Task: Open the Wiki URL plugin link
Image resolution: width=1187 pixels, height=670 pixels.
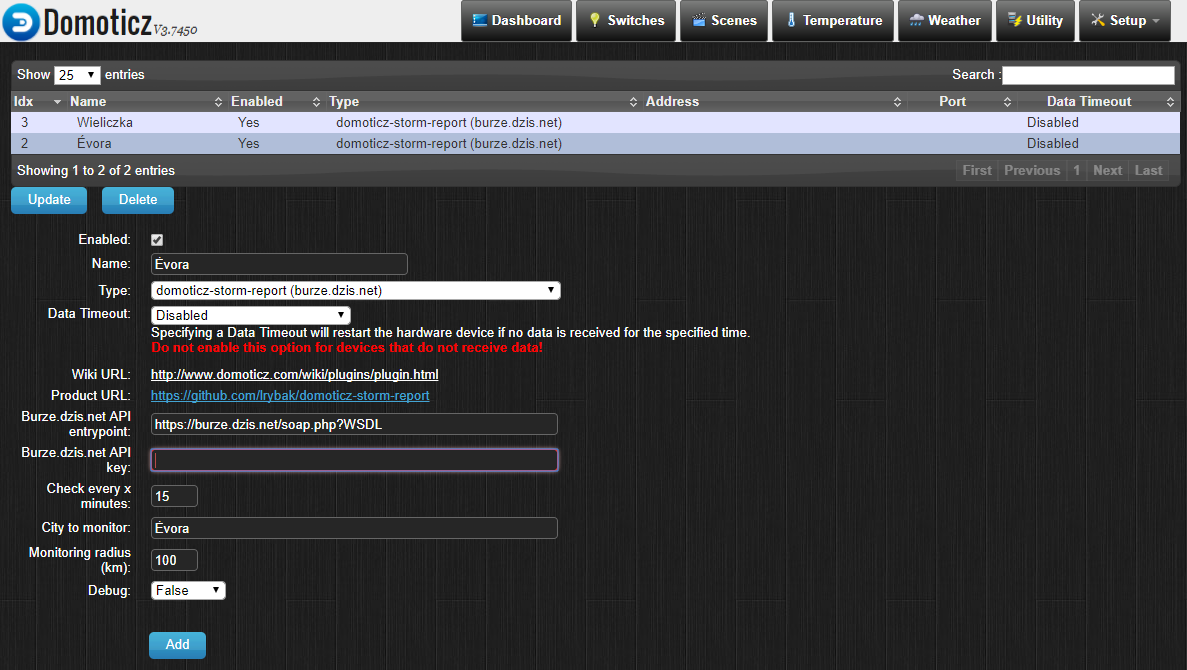Action: coord(294,375)
